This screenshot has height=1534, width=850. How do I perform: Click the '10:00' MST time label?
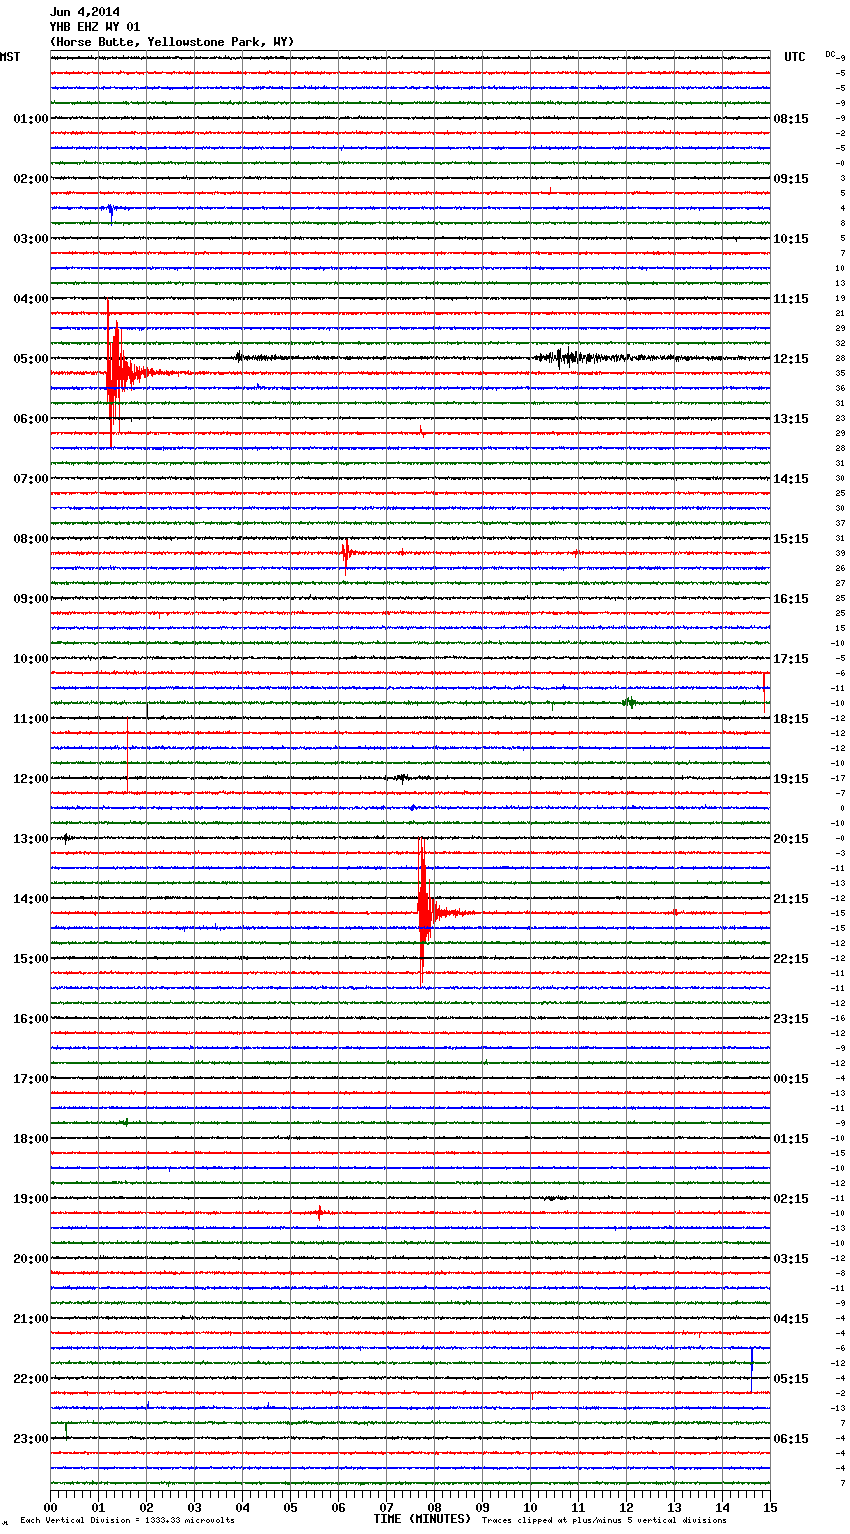pos(30,659)
